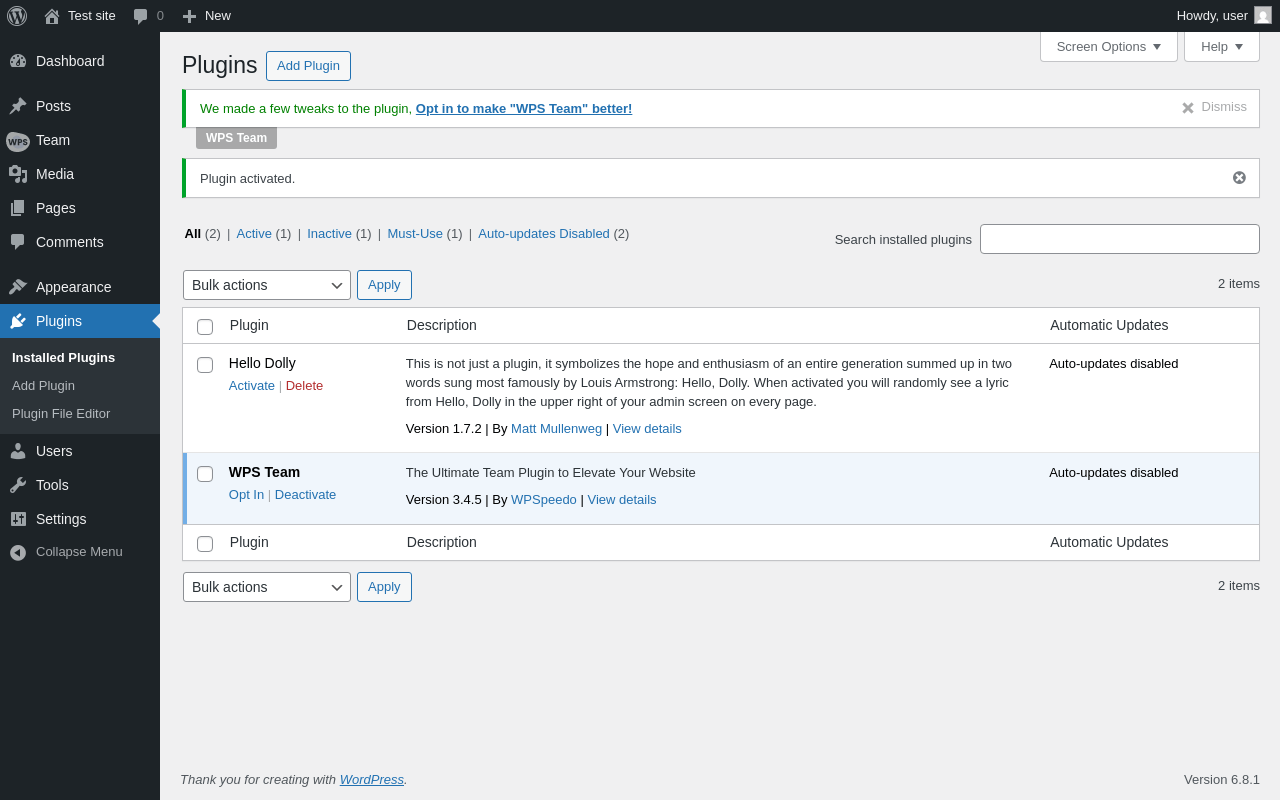Expand the Help tab
1280x800 pixels.
[1222, 46]
